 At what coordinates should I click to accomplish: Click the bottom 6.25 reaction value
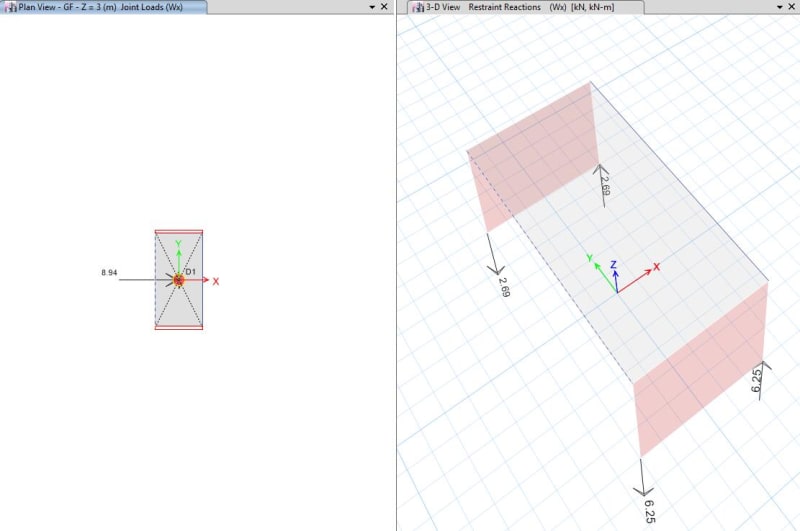tap(649, 511)
